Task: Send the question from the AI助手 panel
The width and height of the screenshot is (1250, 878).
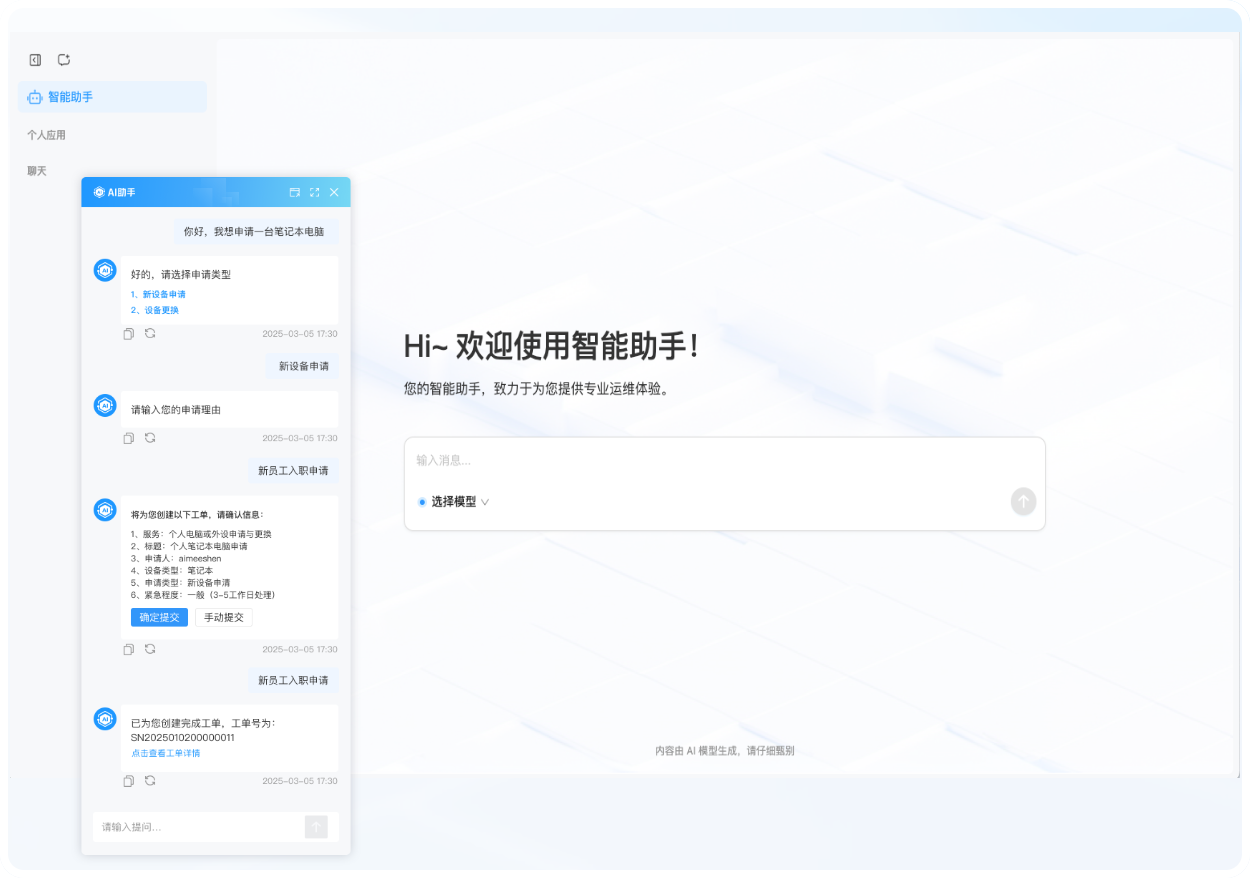Action: point(316,827)
